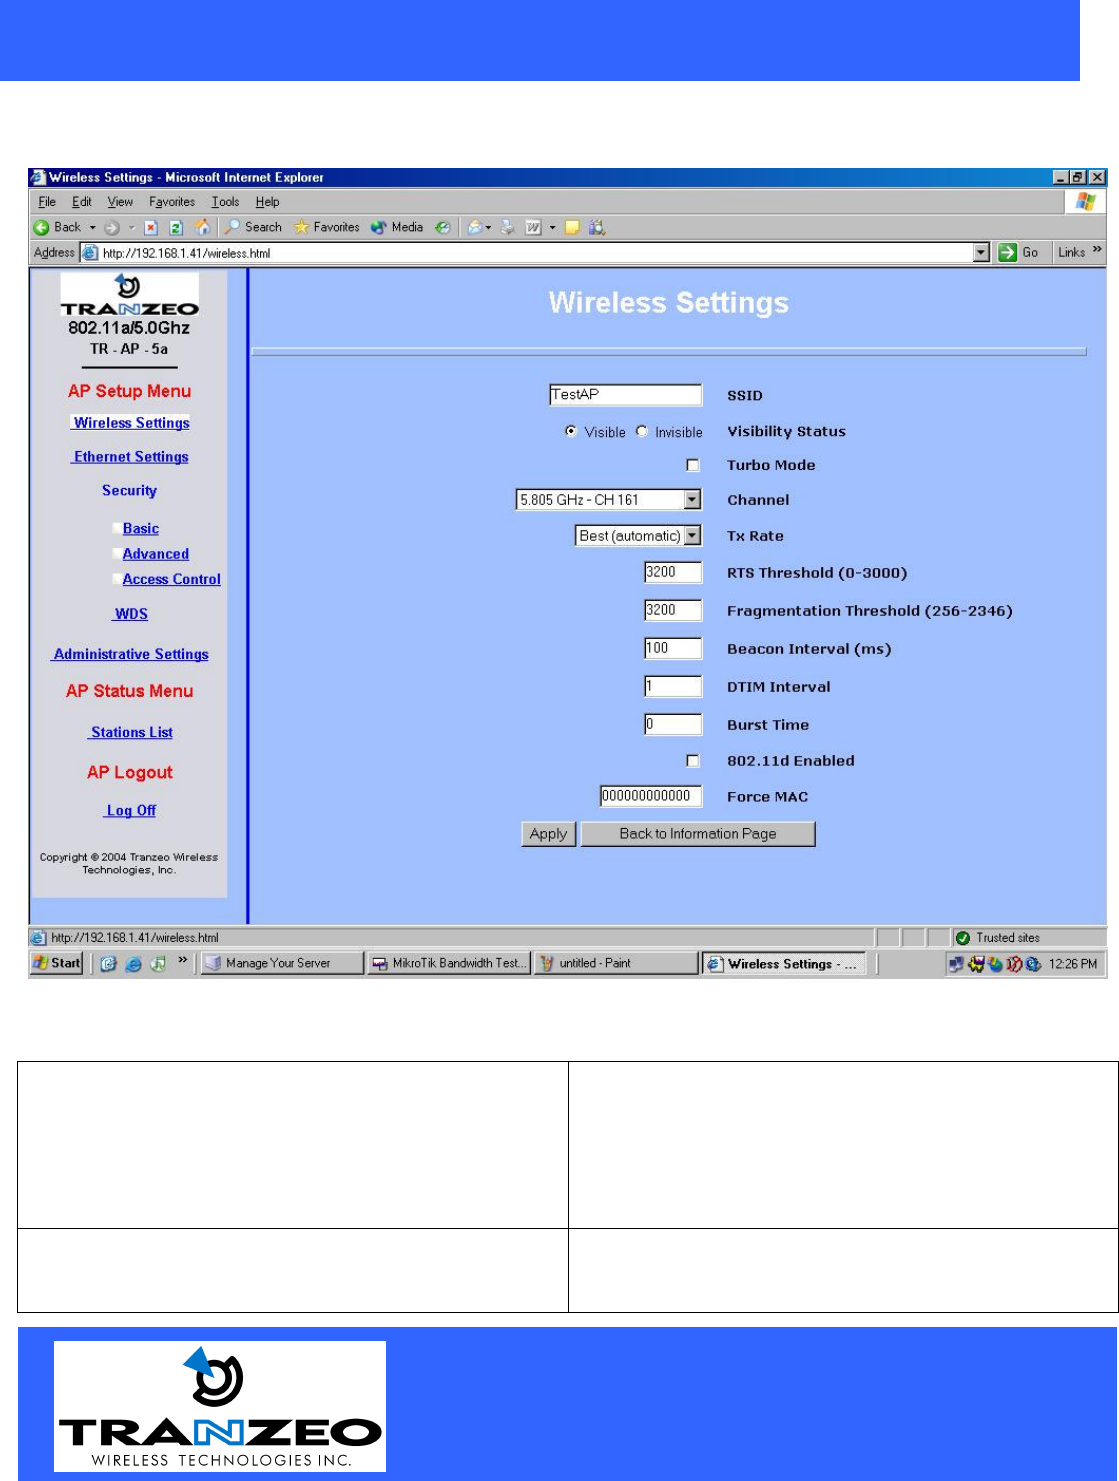Image resolution: width=1119 pixels, height=1481 pixels.
Task: Click the Print toolbar icon
Action: click(508, 228)
